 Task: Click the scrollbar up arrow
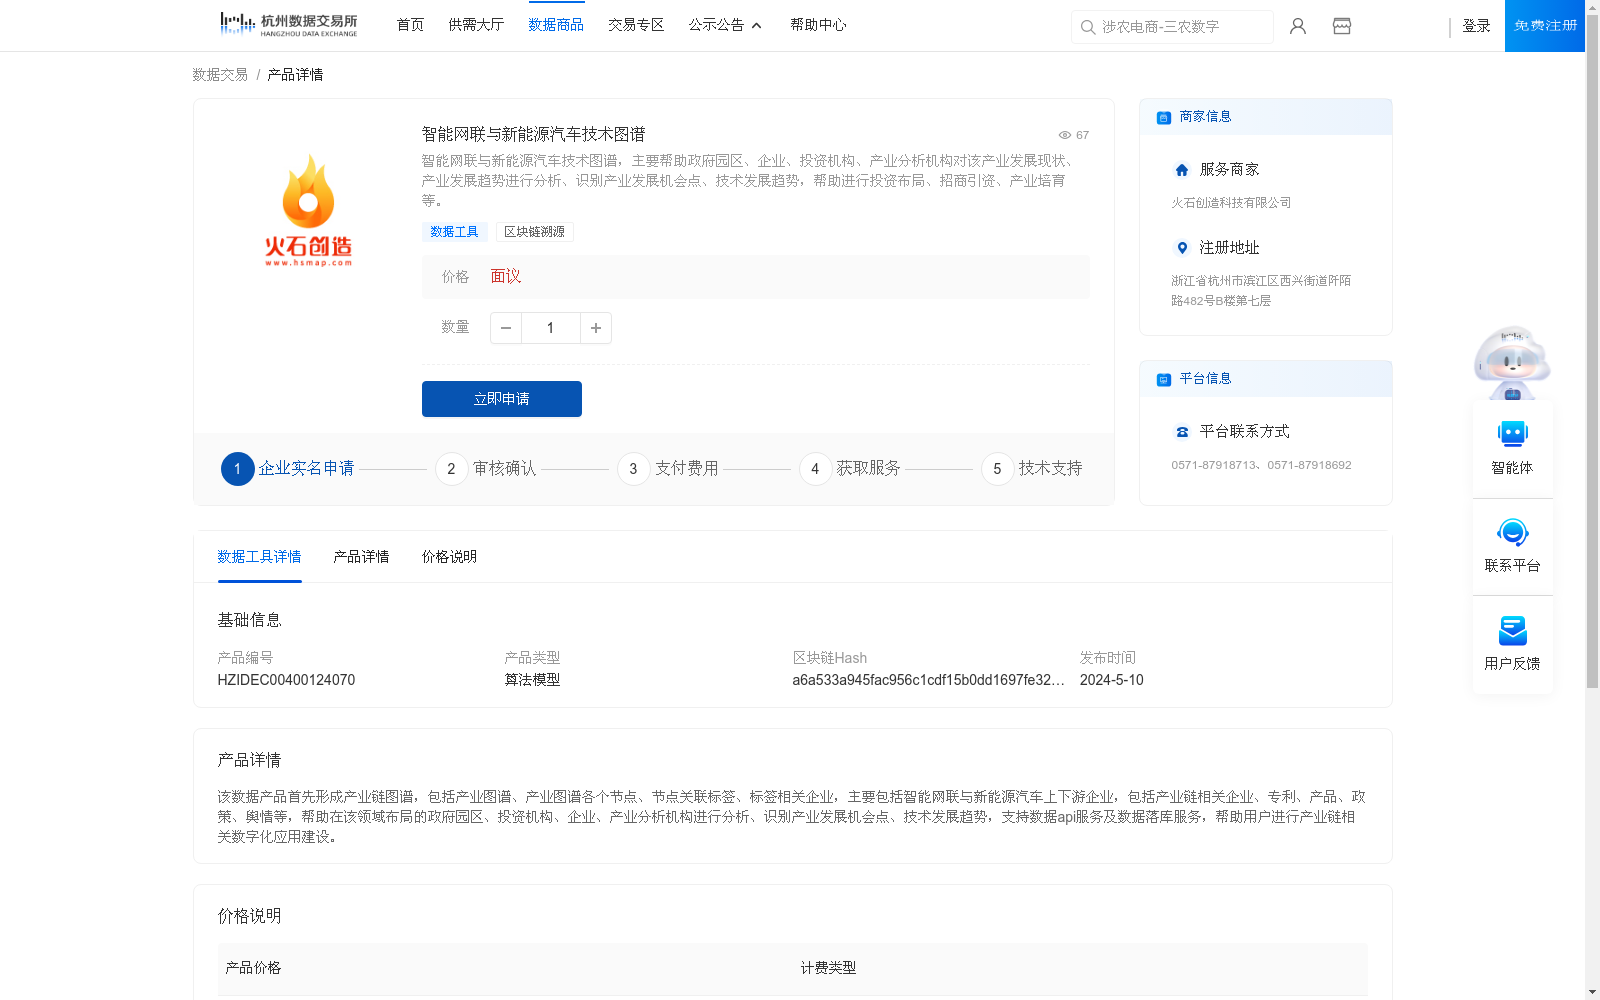1592,7
